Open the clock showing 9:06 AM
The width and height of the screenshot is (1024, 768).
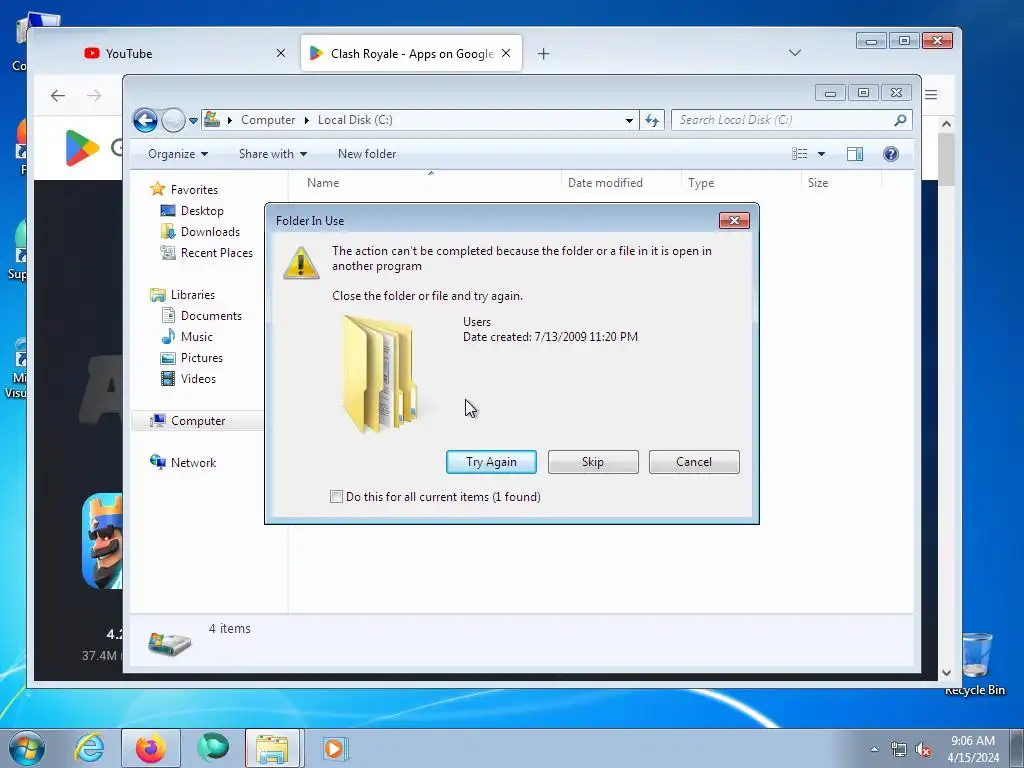coord(973,749)
